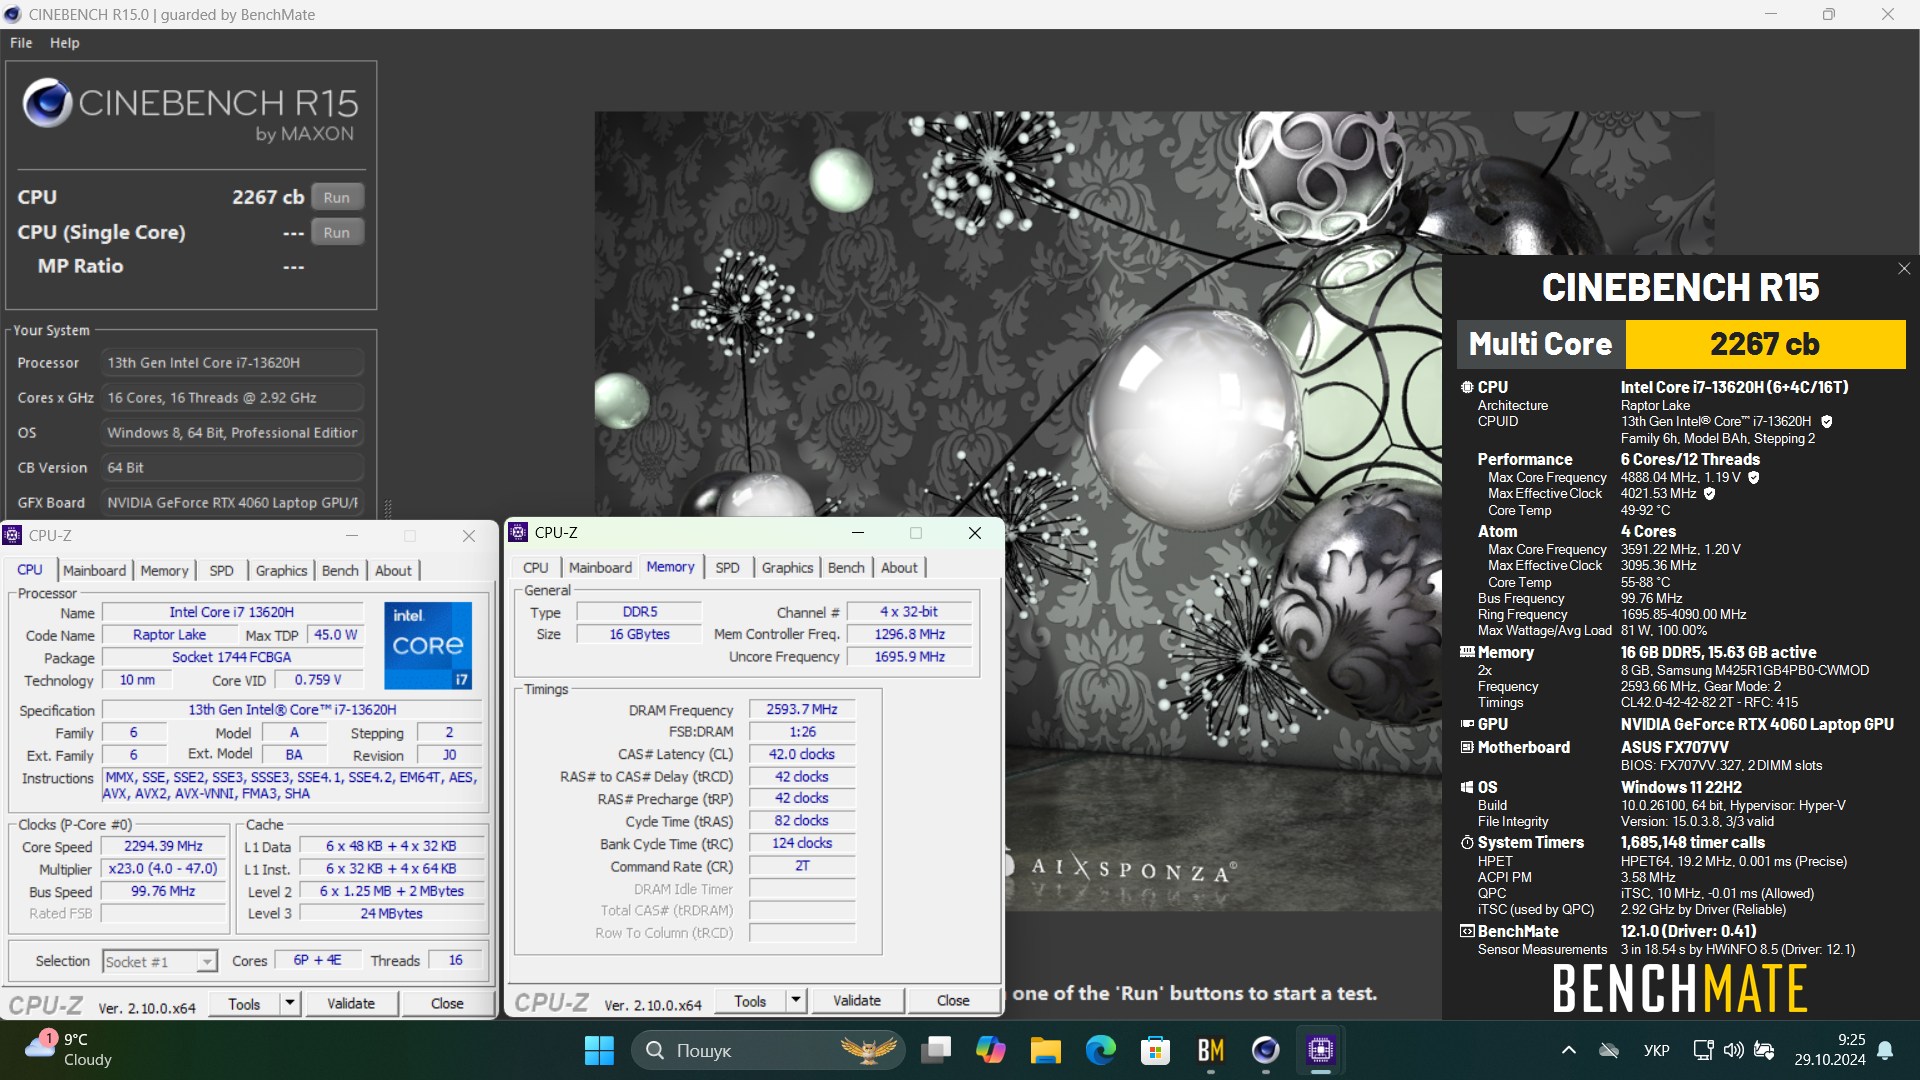Open Microsoft Edge from the taskbar

[1100, 1050]
